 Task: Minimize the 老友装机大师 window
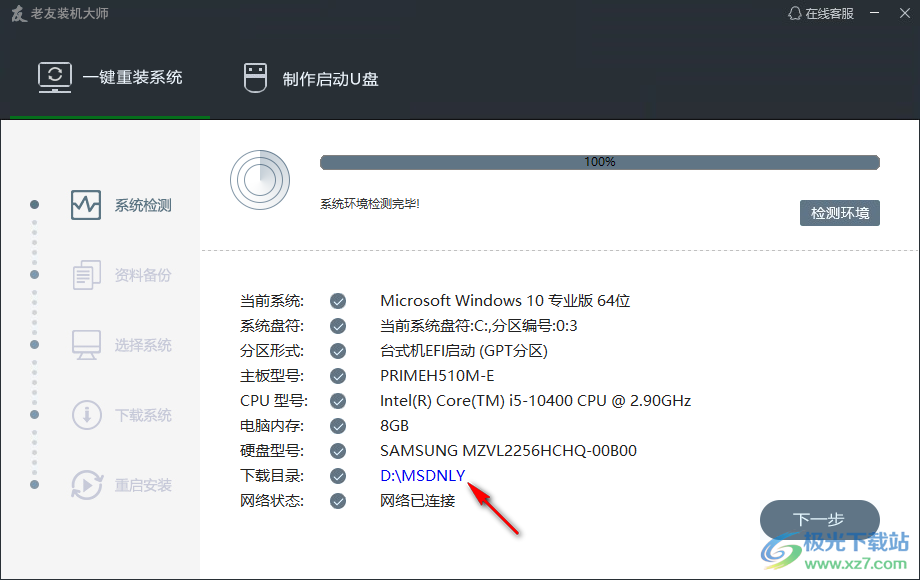pos(874,13)
